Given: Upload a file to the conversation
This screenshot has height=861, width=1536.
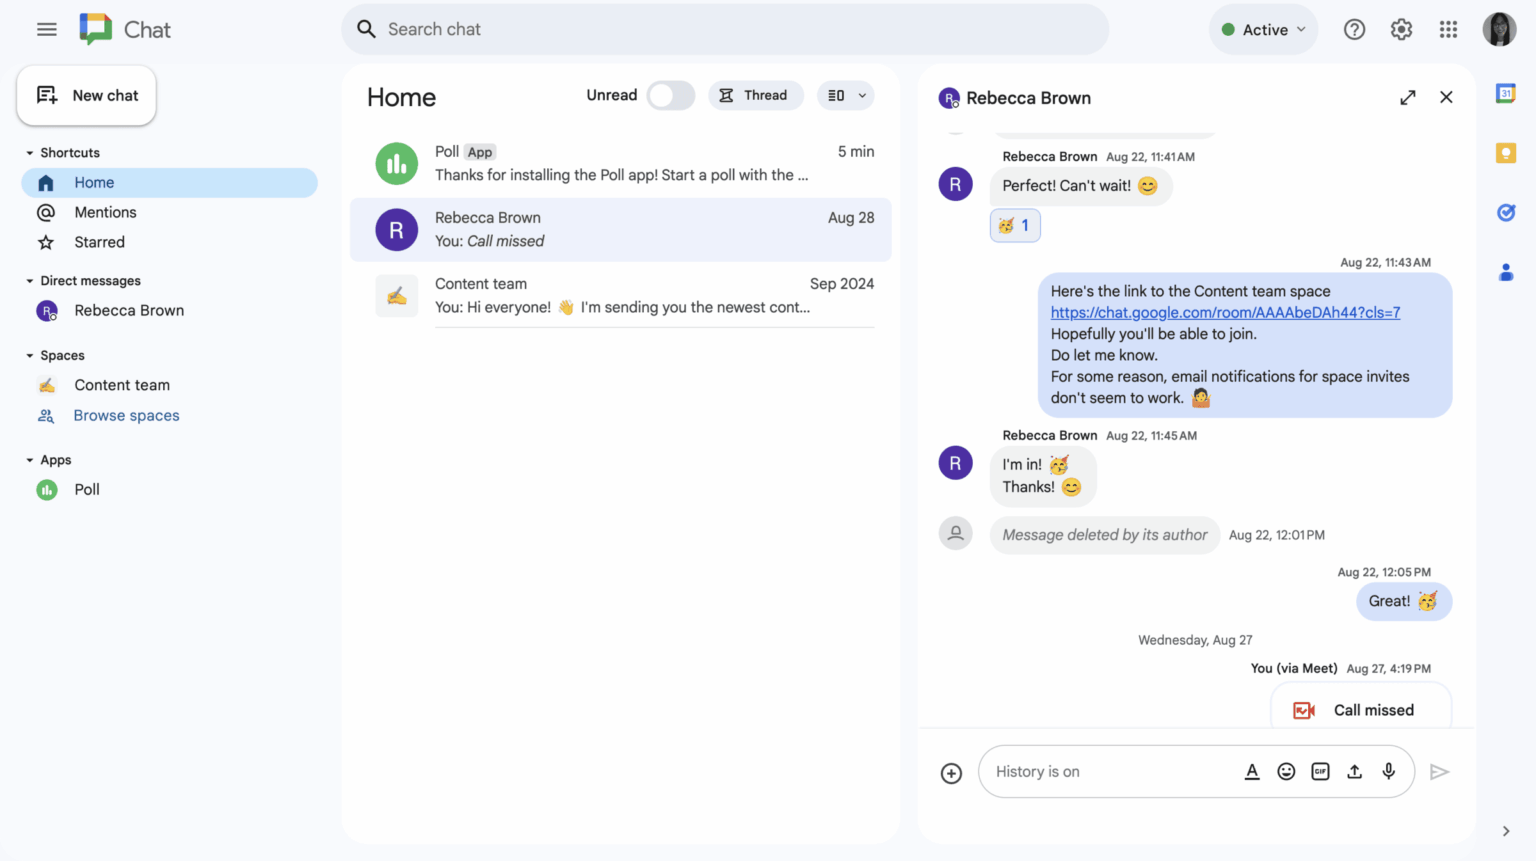Looking at the screenshot, I should [1354, 771].
